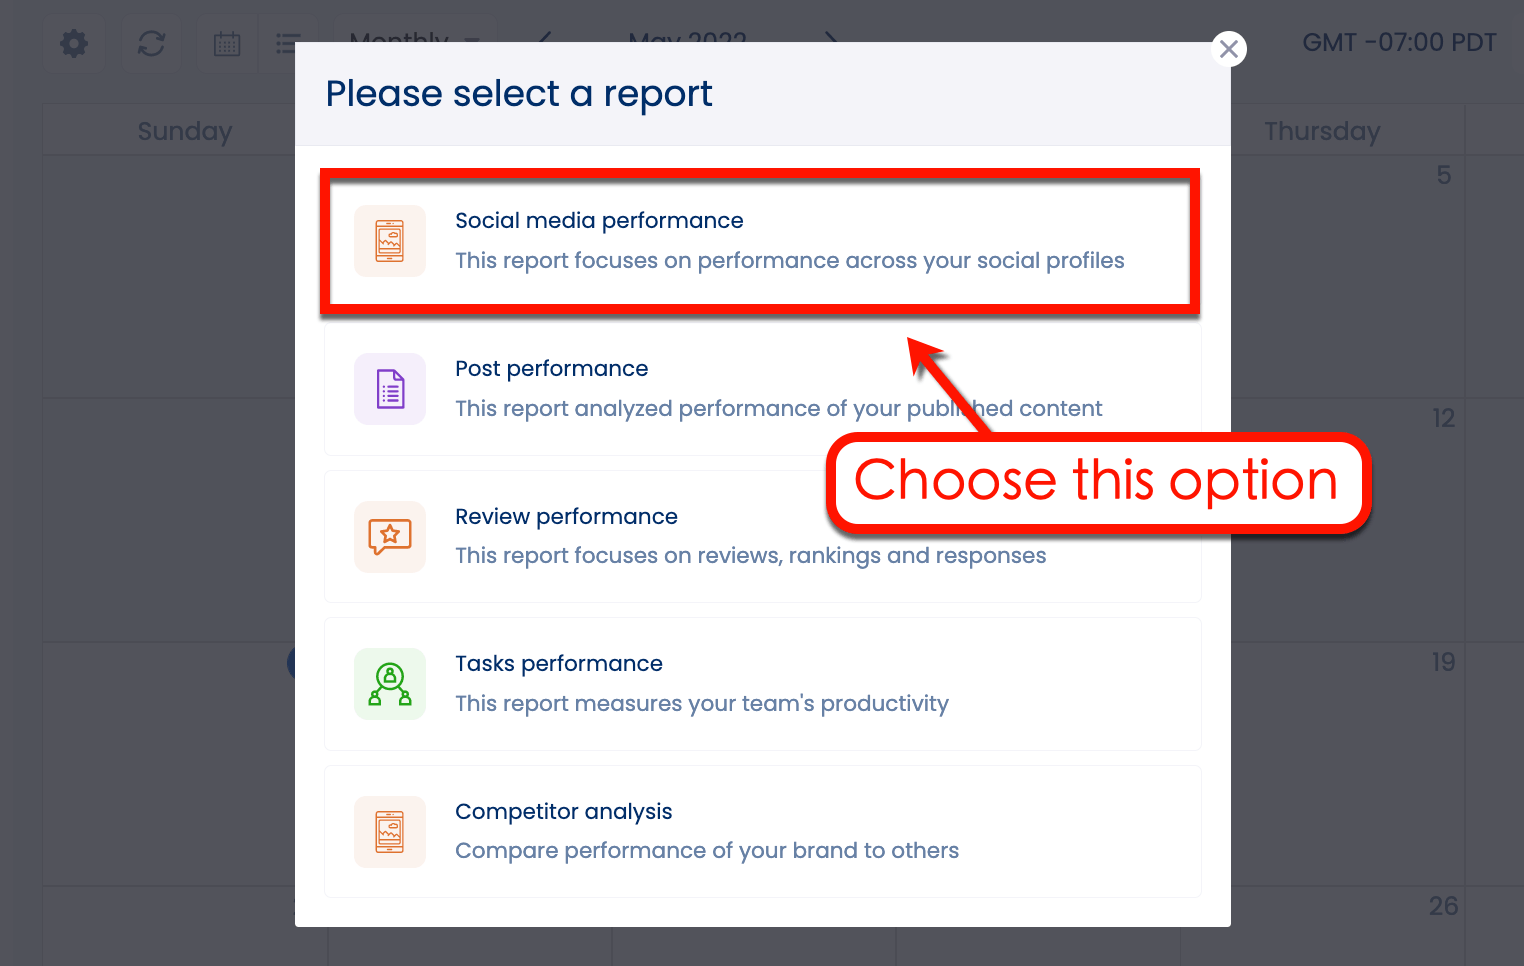The image size is (1524, 966).
Task: Click the GMT -07:00 PDT timezone label
Action: (x=1399, y=42)
